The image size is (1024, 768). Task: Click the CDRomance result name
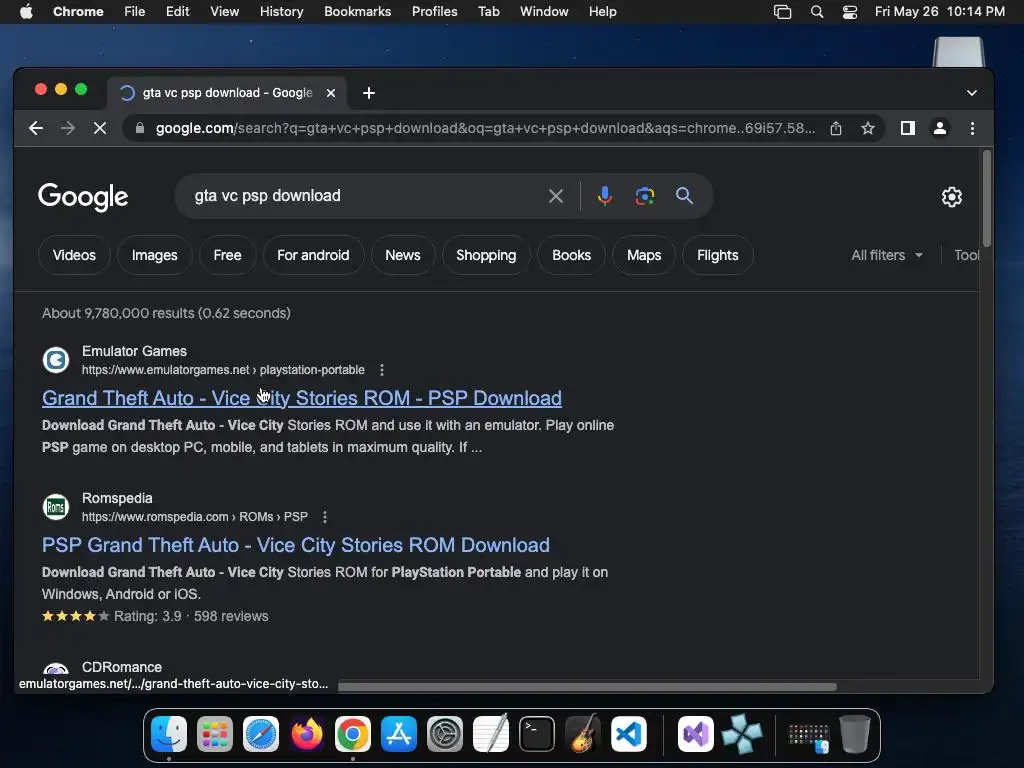(121, 667)
